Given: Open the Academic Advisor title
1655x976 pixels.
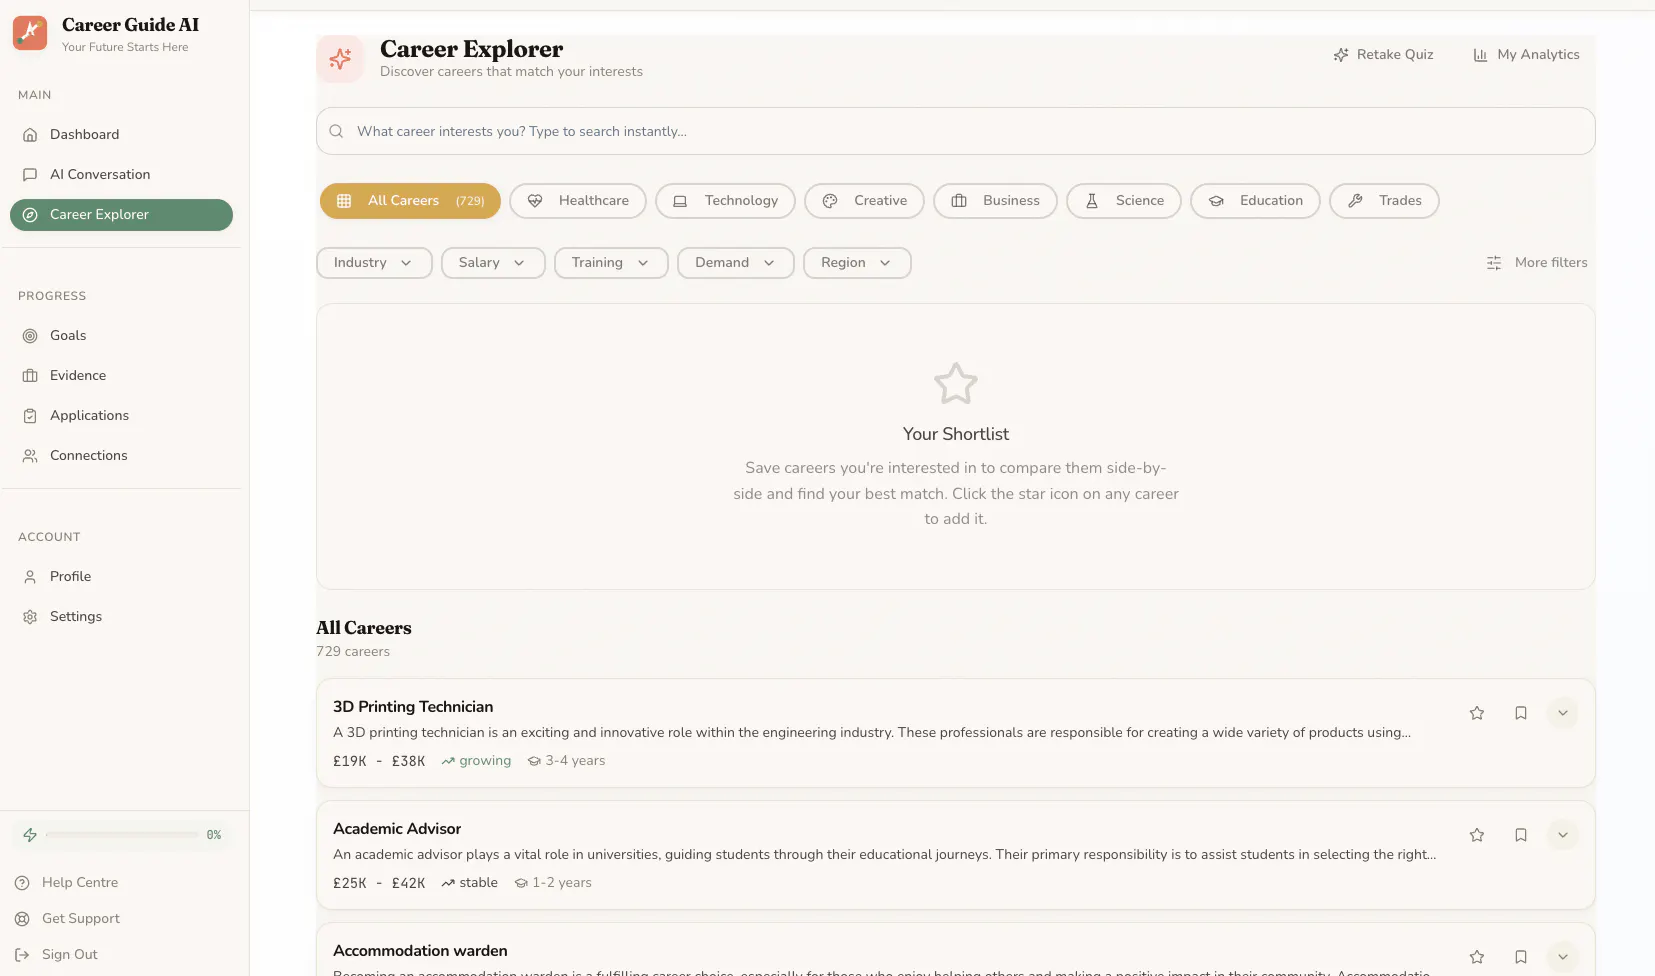Looking at the screenshot, I should point(397,829).
